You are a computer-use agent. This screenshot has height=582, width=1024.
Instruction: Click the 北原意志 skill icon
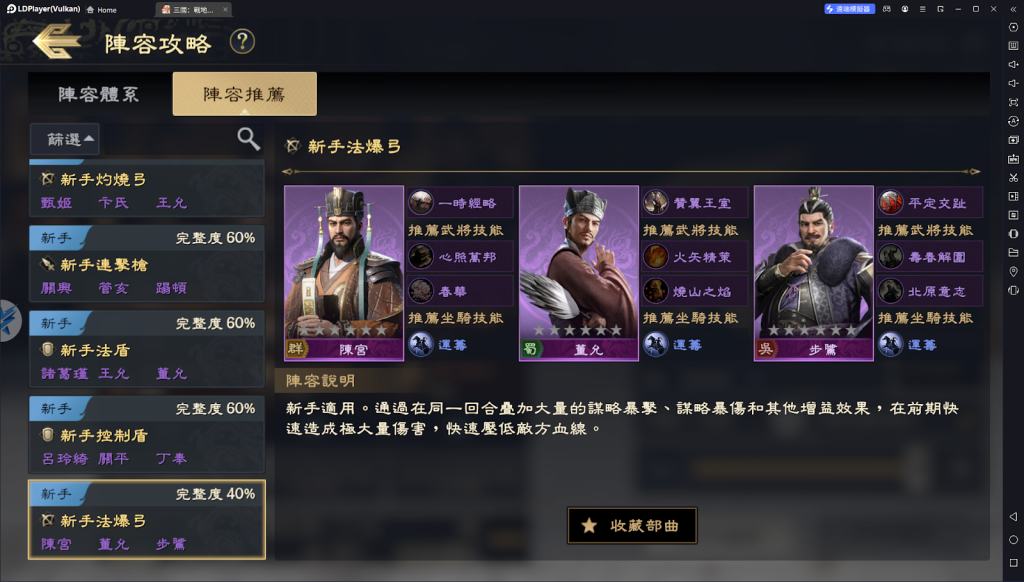click(x=890, y=291)
